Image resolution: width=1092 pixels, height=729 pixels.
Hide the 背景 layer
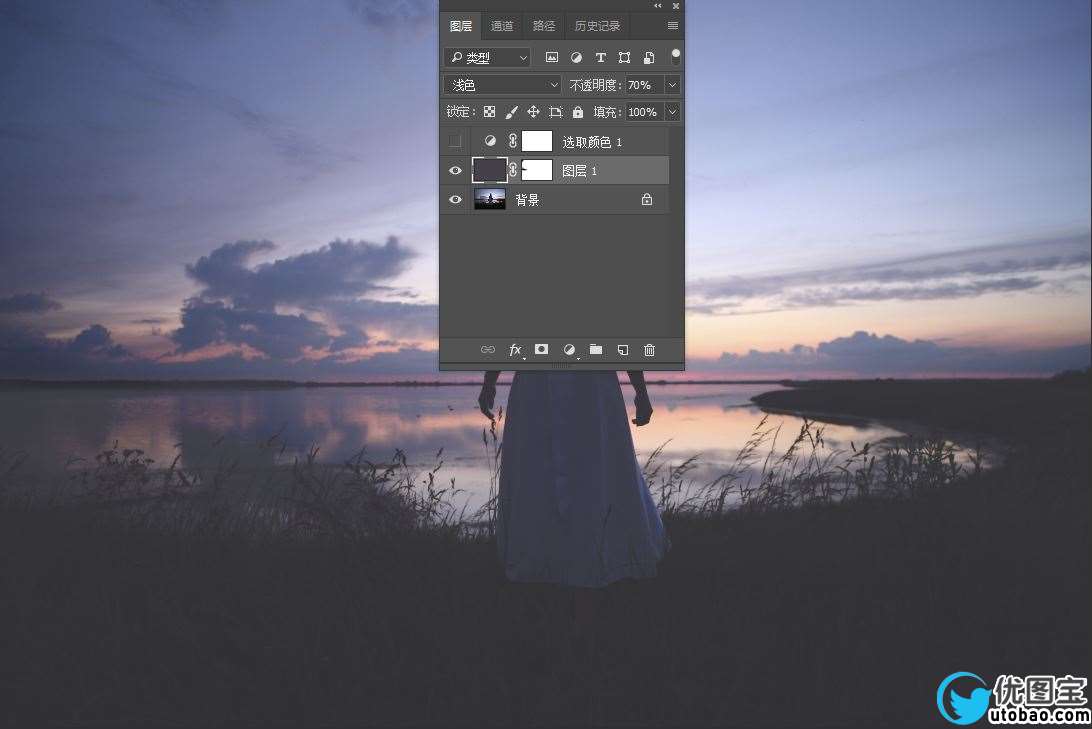coord(455,200)
